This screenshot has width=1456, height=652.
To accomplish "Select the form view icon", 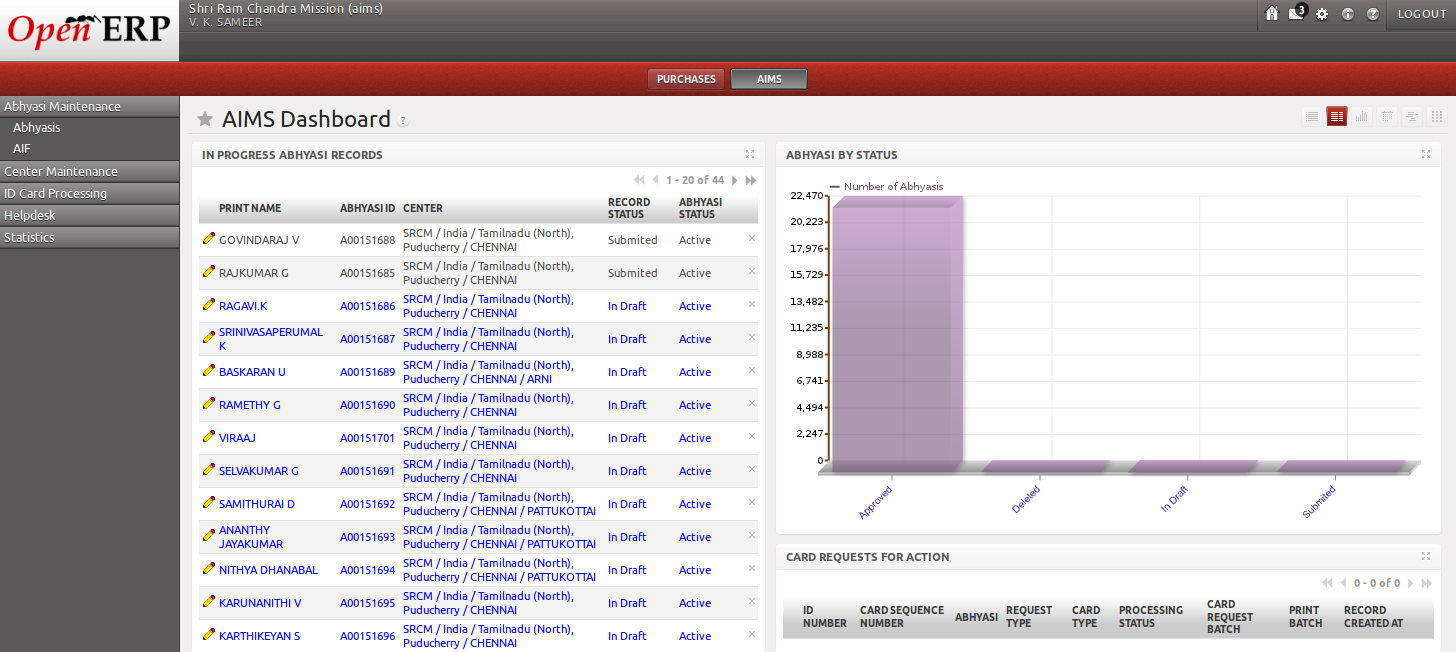I will pos(1337,117).
